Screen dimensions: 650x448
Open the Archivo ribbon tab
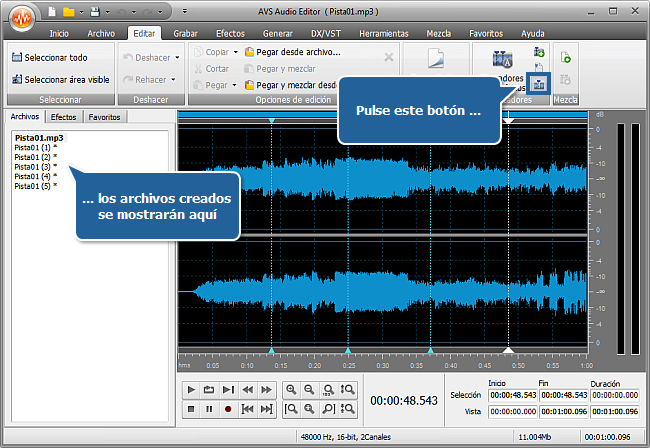tap(101, 34)
